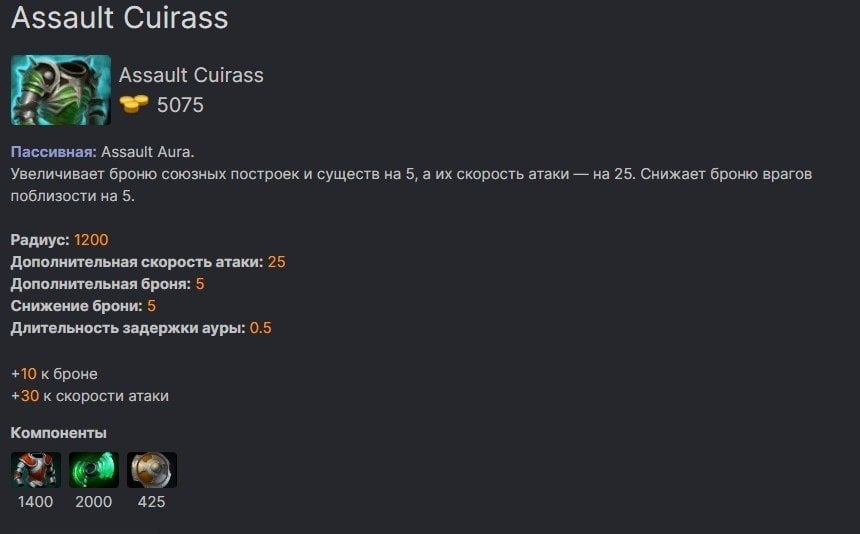The height and width of the screenshot is (534, 860).
Task: Click the 2000 component price
Action: 94,502
